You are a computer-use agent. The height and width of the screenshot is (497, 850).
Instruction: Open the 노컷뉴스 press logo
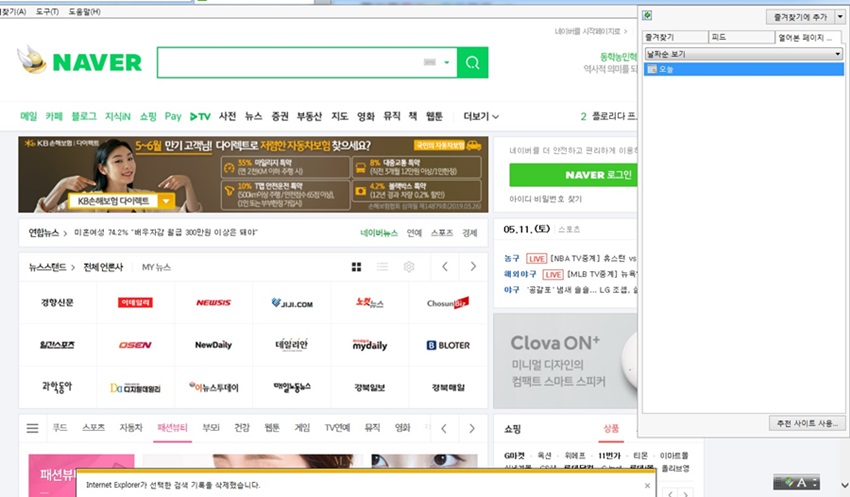(370, 302)
